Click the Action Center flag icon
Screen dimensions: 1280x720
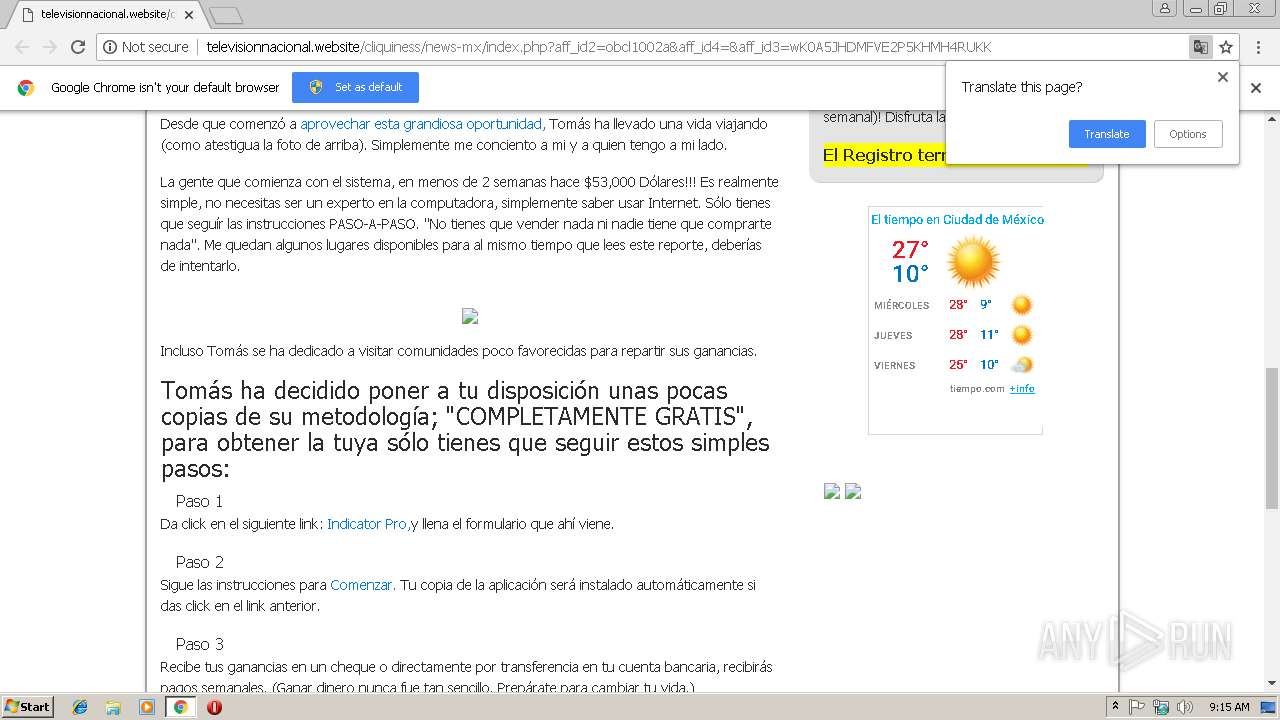coord(1137,707)
